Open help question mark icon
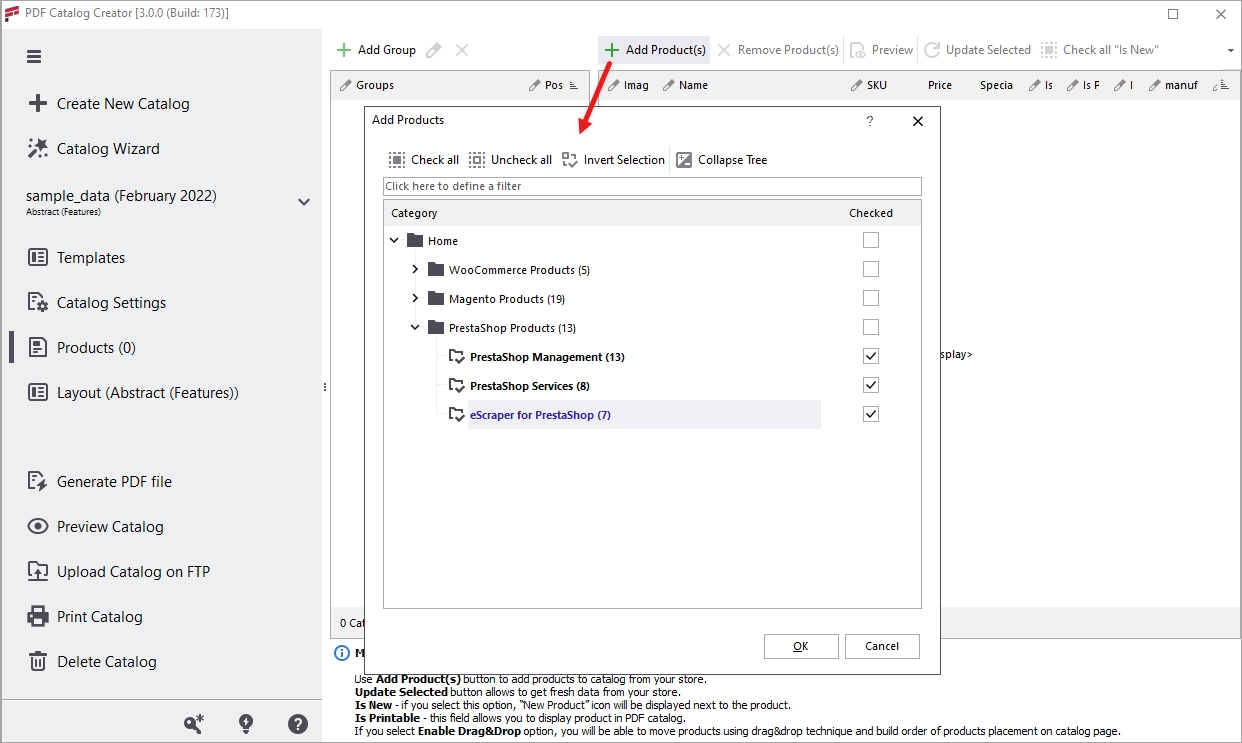The image size is (1242, 743). click(298, 724)
